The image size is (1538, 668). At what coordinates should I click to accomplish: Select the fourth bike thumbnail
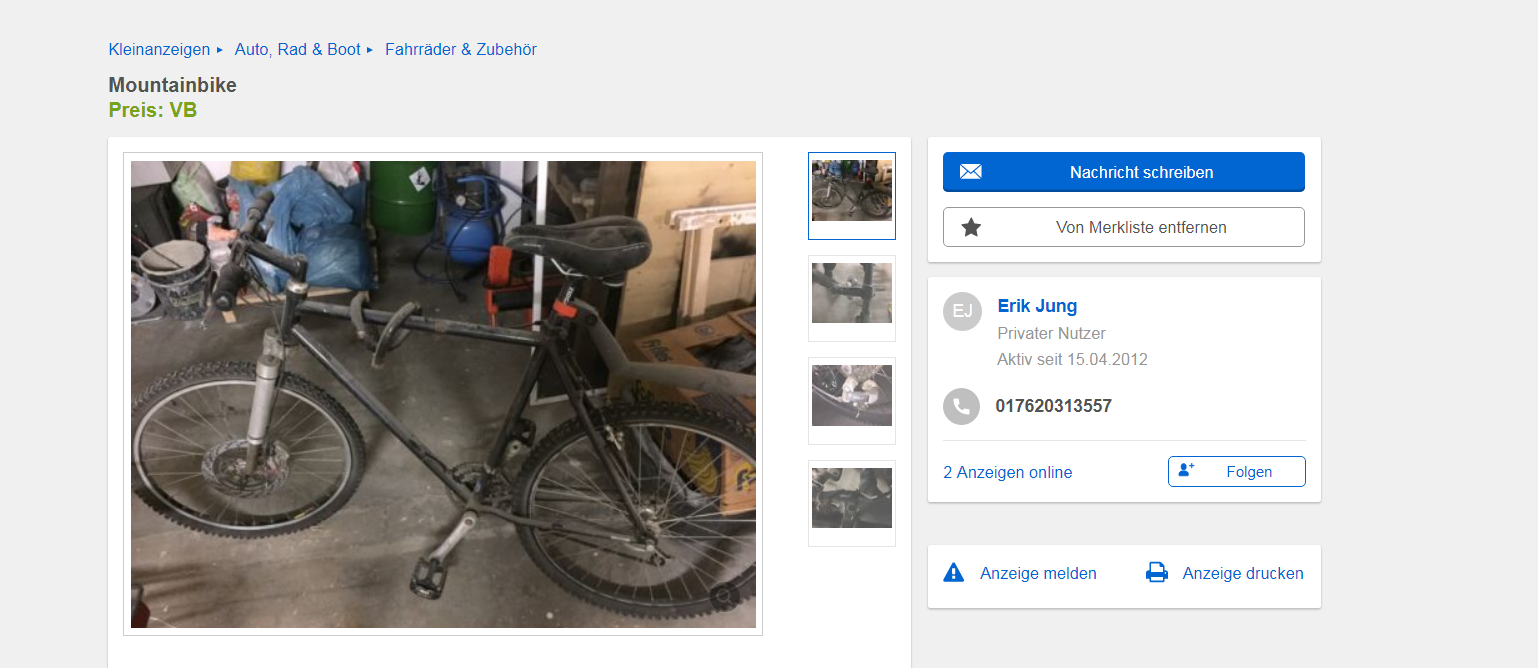tap(852, 503)
